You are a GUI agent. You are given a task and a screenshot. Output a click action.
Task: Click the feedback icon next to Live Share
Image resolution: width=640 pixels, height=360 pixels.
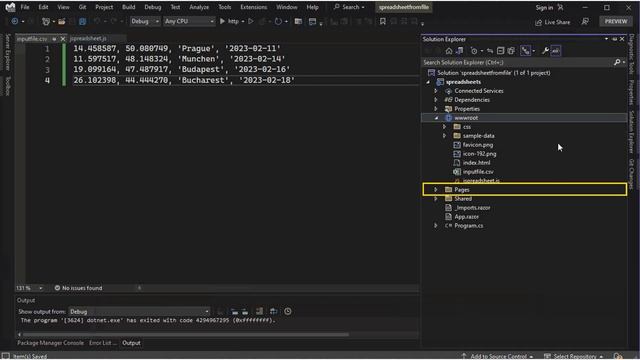point(585,22)
